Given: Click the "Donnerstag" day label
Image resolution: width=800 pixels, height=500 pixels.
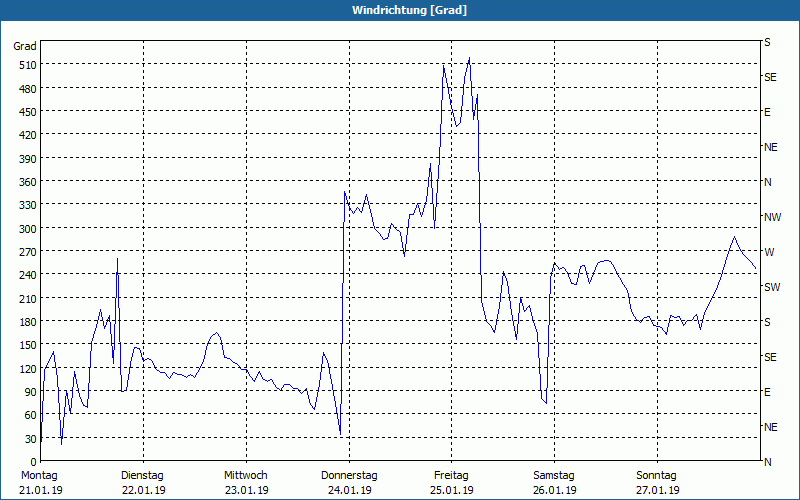Looking at the screenshot, I should pos(349,476).
